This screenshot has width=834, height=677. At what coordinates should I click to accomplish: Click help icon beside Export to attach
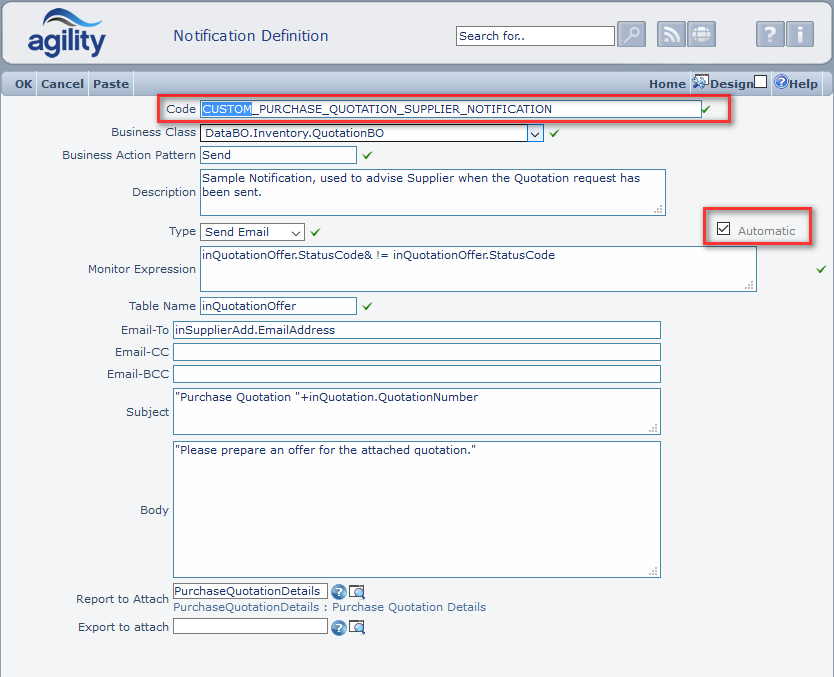[x=338, y=627]
